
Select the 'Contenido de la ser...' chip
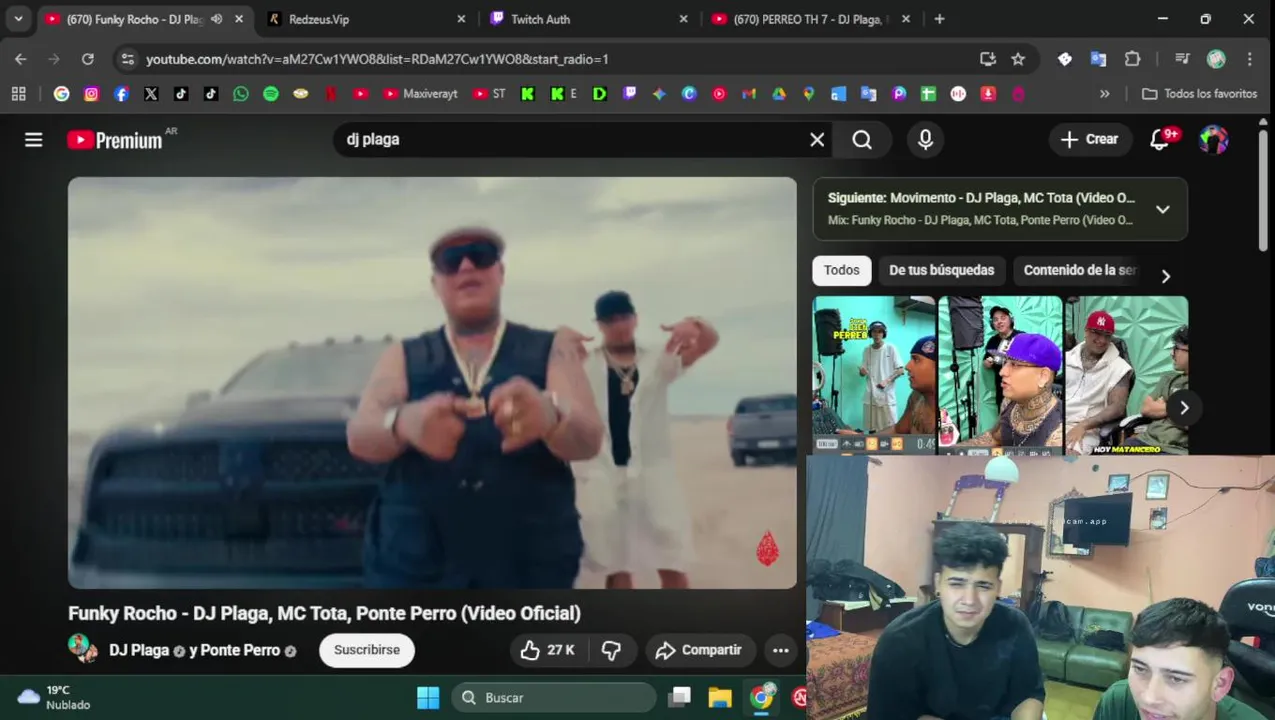pyautogui.click(x=1080, y=270)
